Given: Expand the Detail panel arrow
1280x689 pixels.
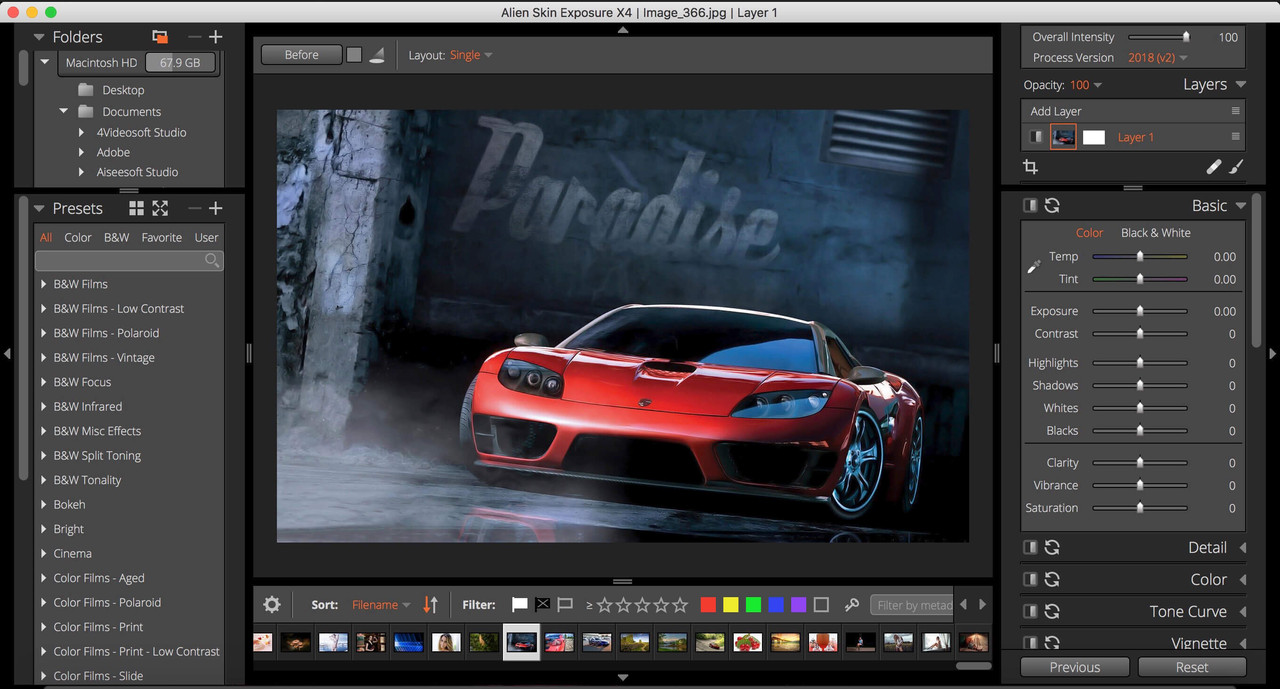Looking at the screenshot, I should [1243, 547].
